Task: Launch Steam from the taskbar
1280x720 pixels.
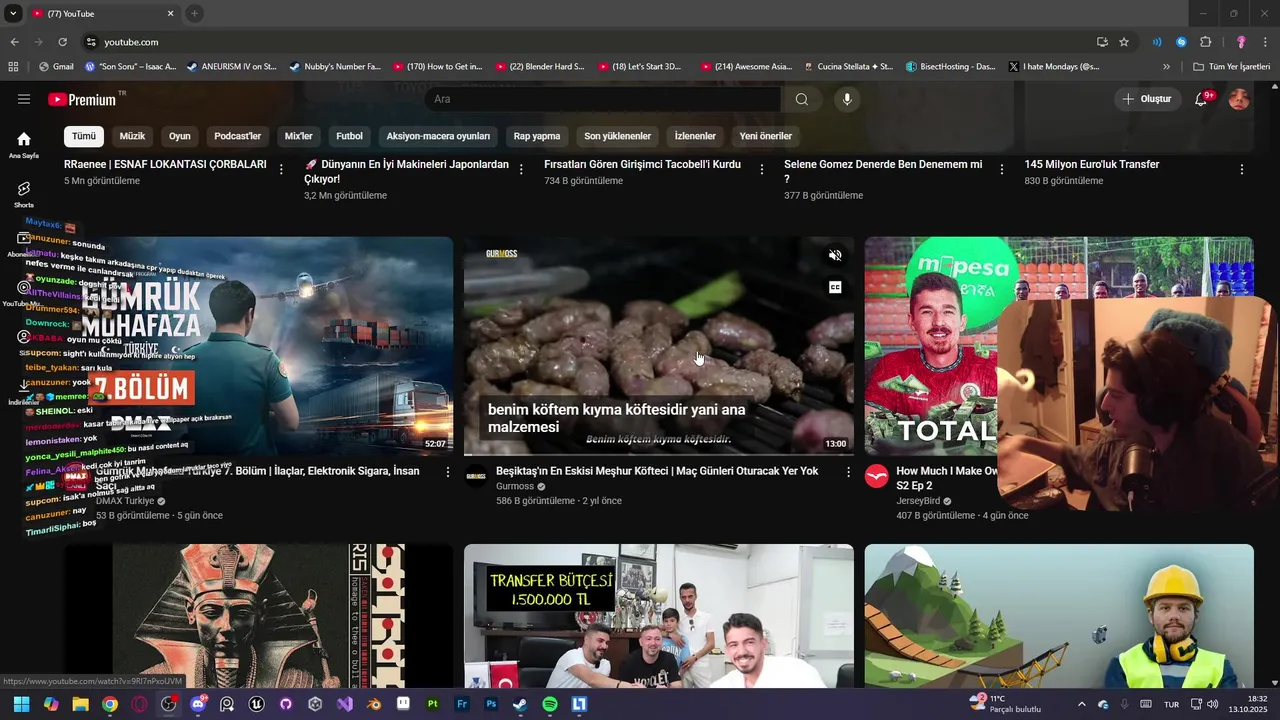Action: pos(520,704)
